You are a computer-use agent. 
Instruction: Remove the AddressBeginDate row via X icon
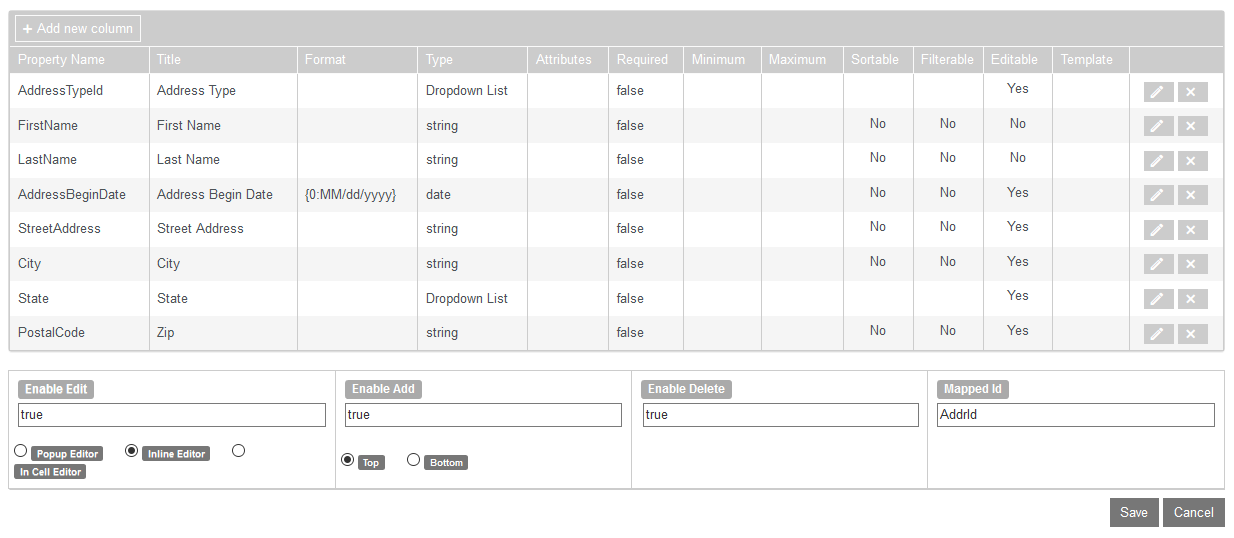coord(1192,195)
